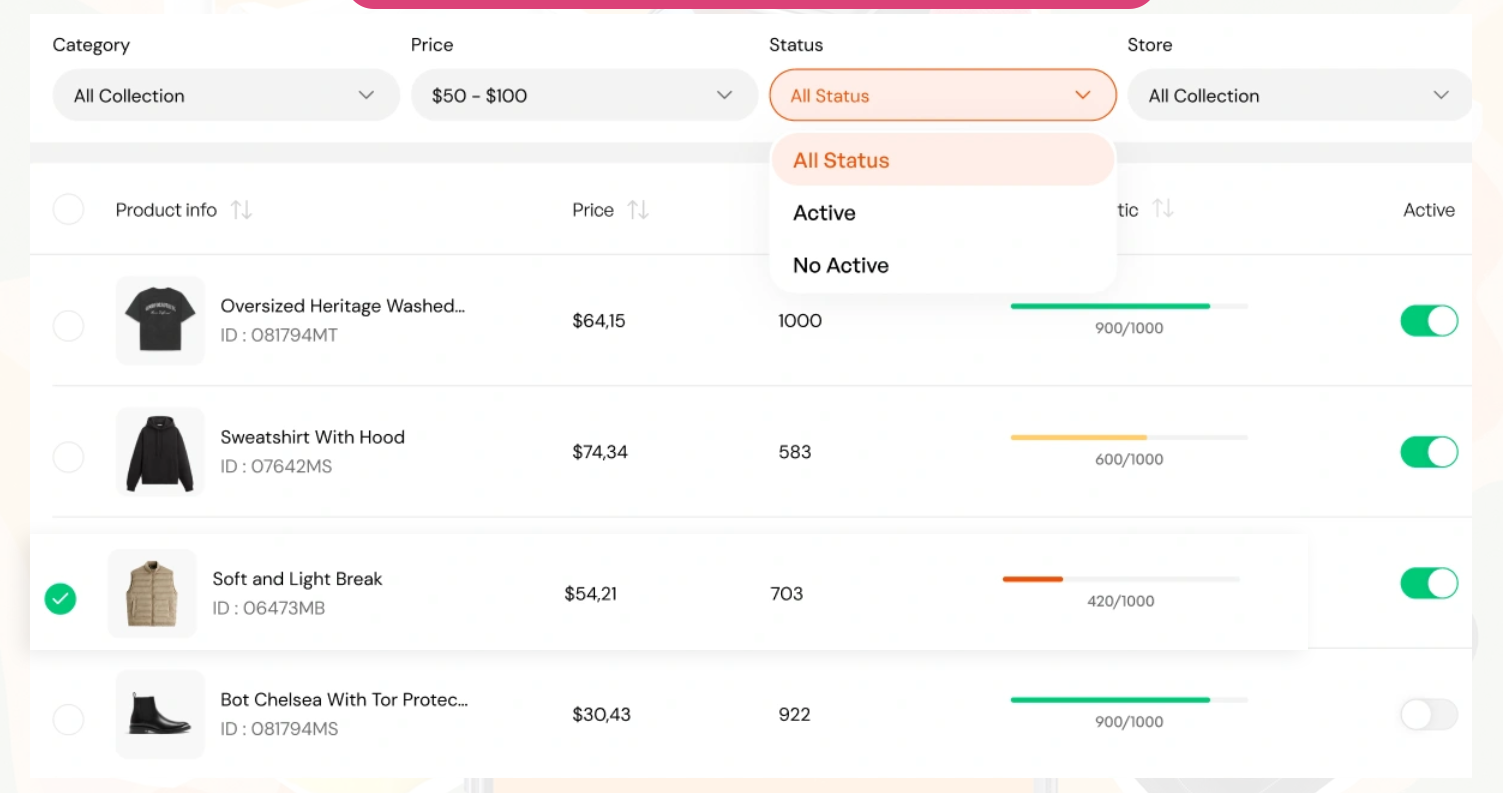The image size is (1503, 793).
Task: Sort table by Price arrows
Action: [638, 210]
